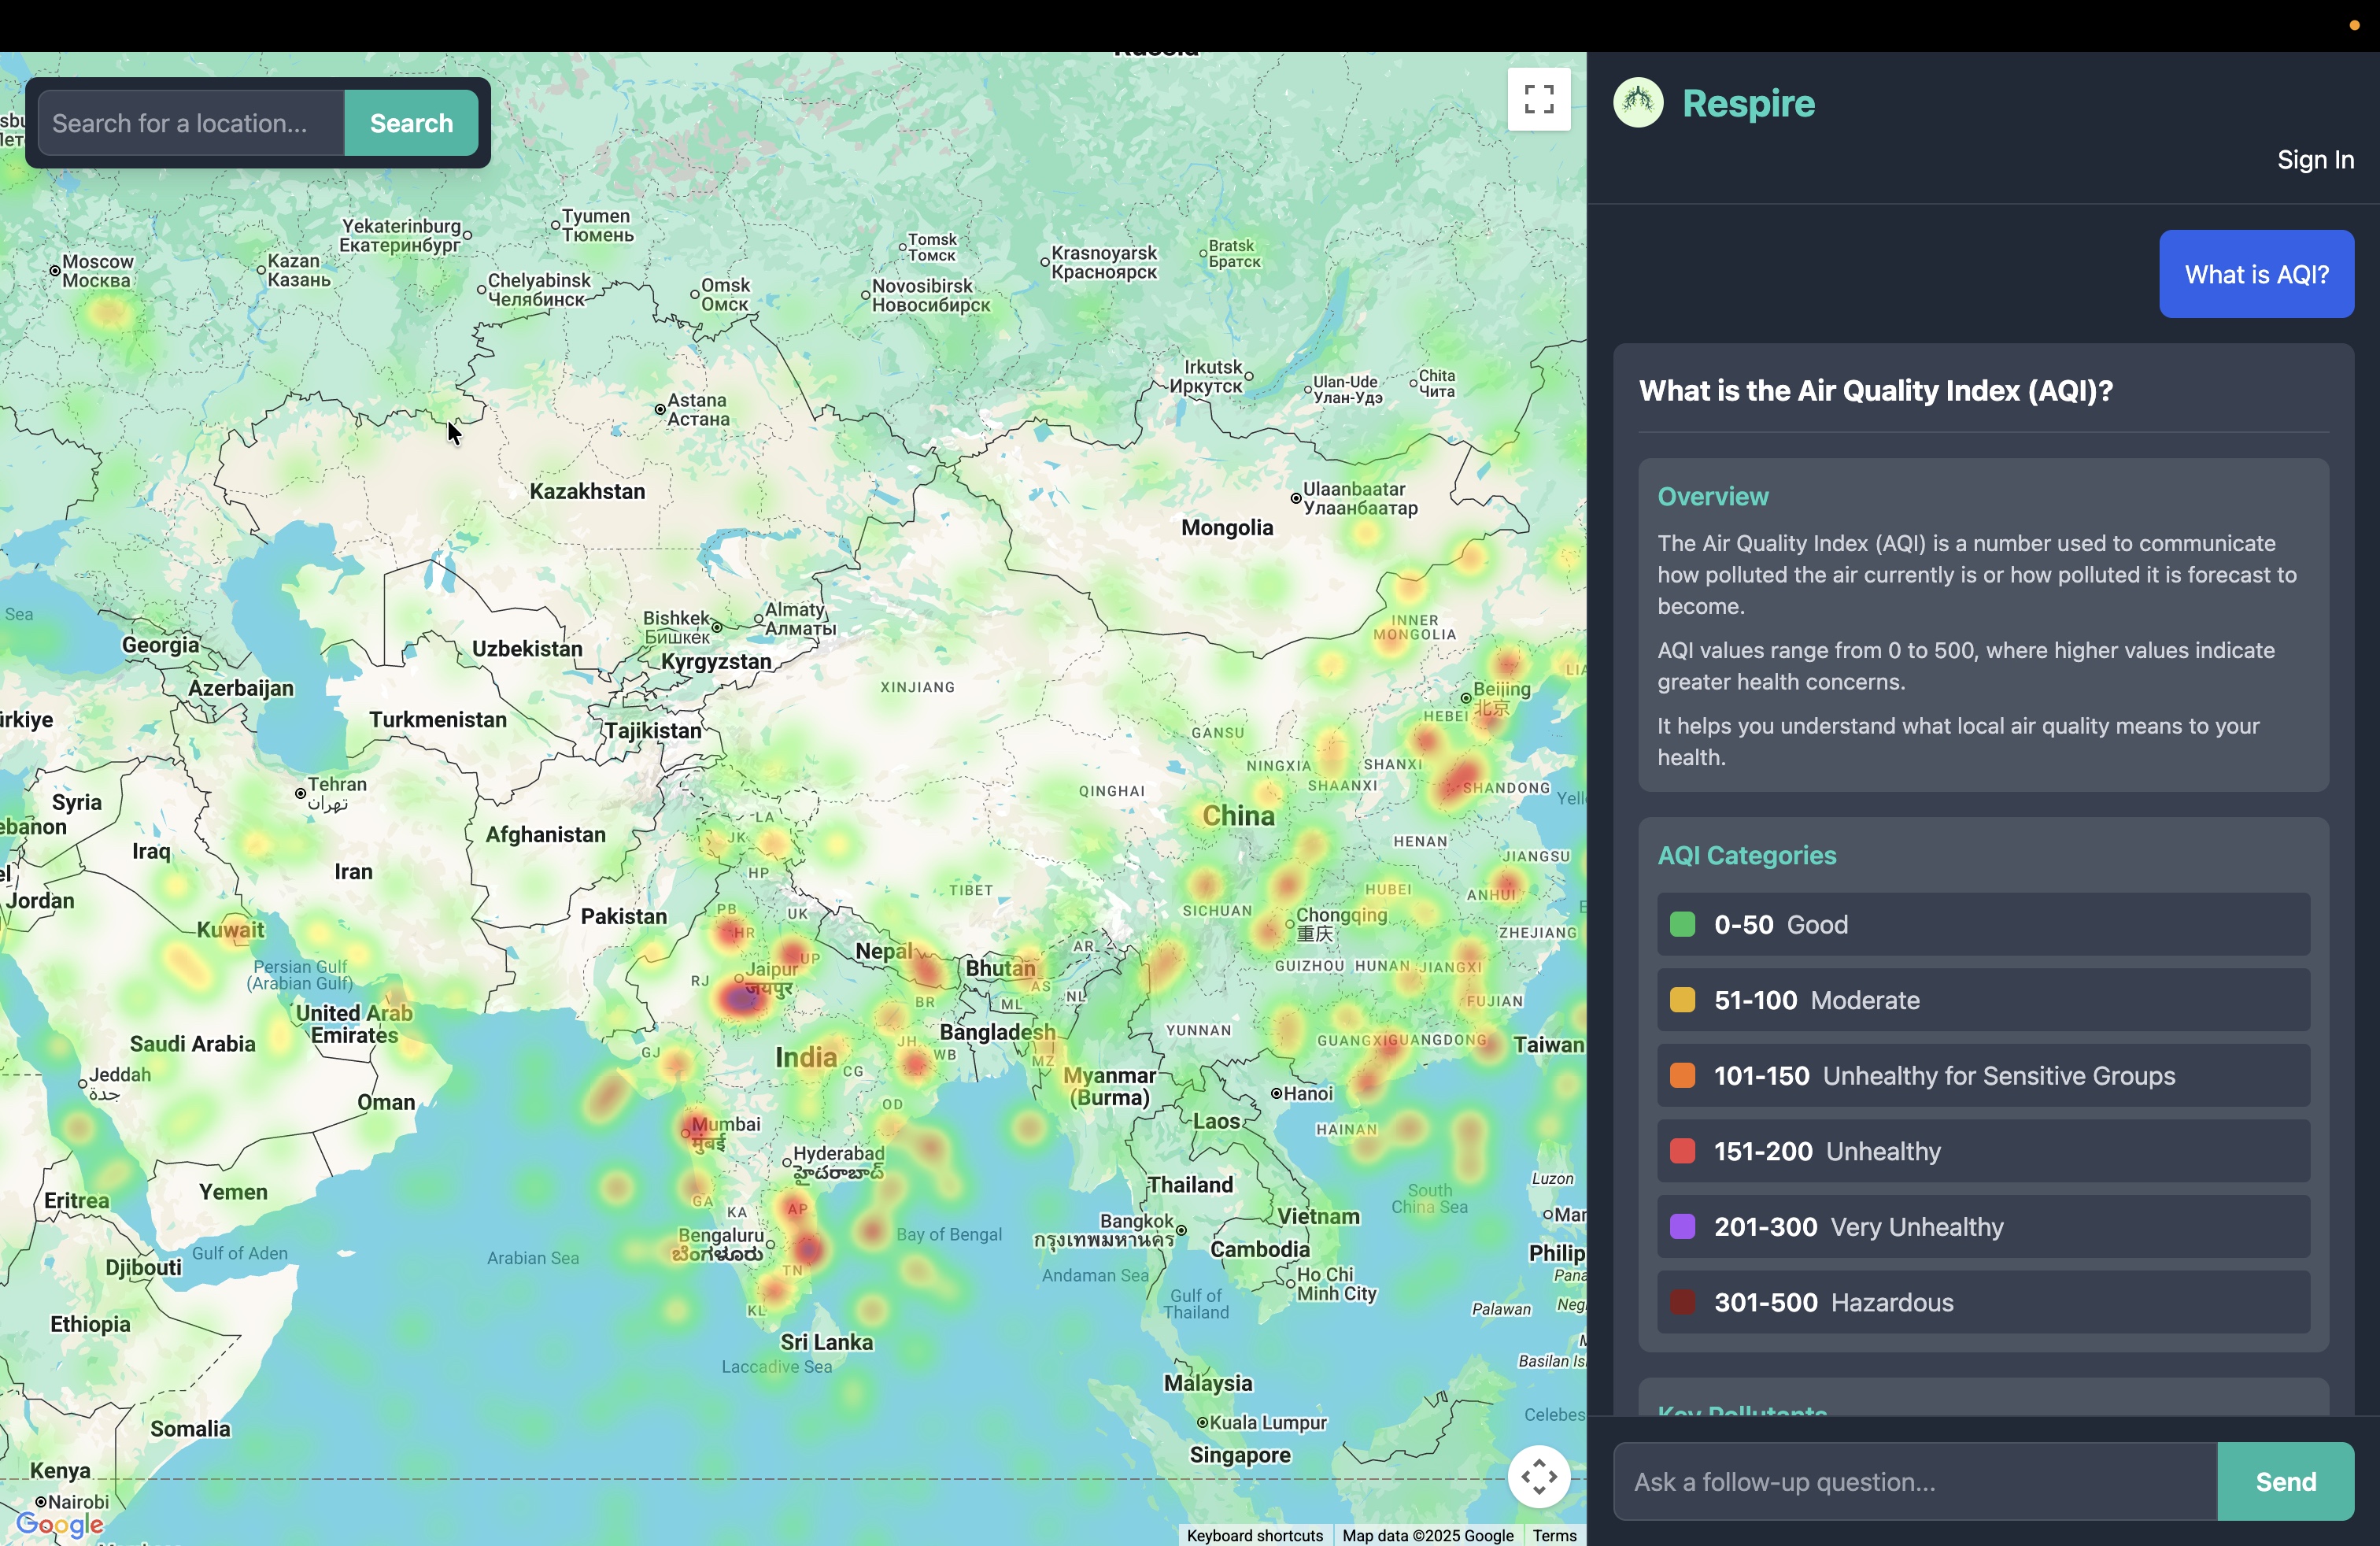Click the orange recording indicator dot
This screenshot has height=1546, width=2380.
(2354, 25)
